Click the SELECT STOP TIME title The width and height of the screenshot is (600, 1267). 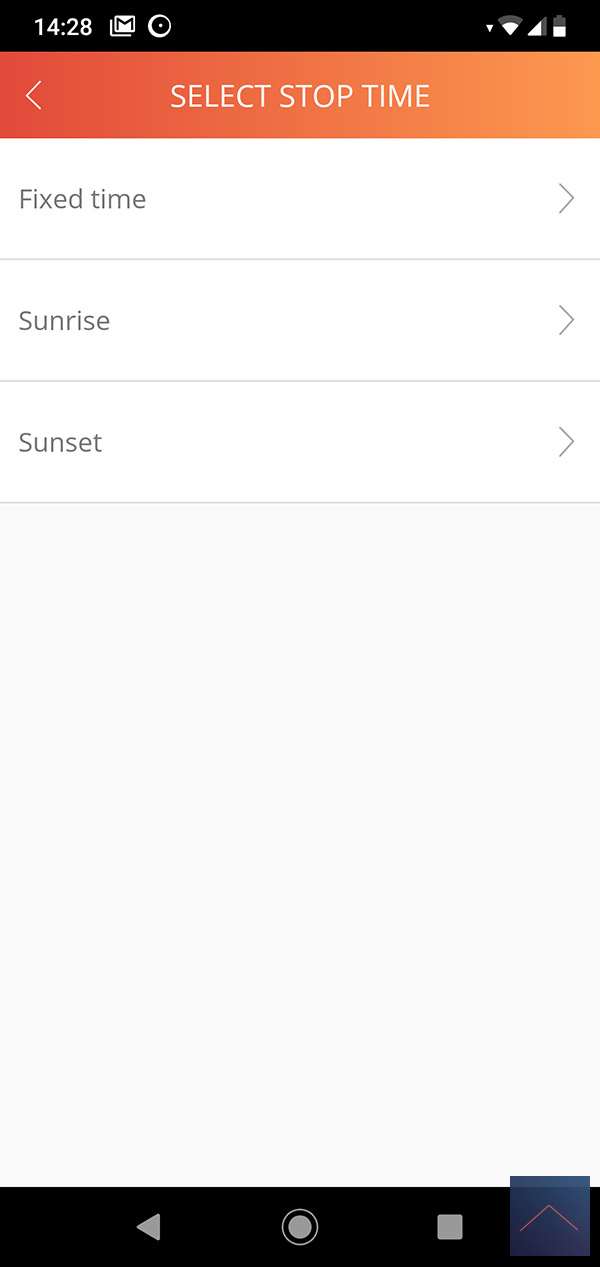pyautogui.click(x=300, y=96)
